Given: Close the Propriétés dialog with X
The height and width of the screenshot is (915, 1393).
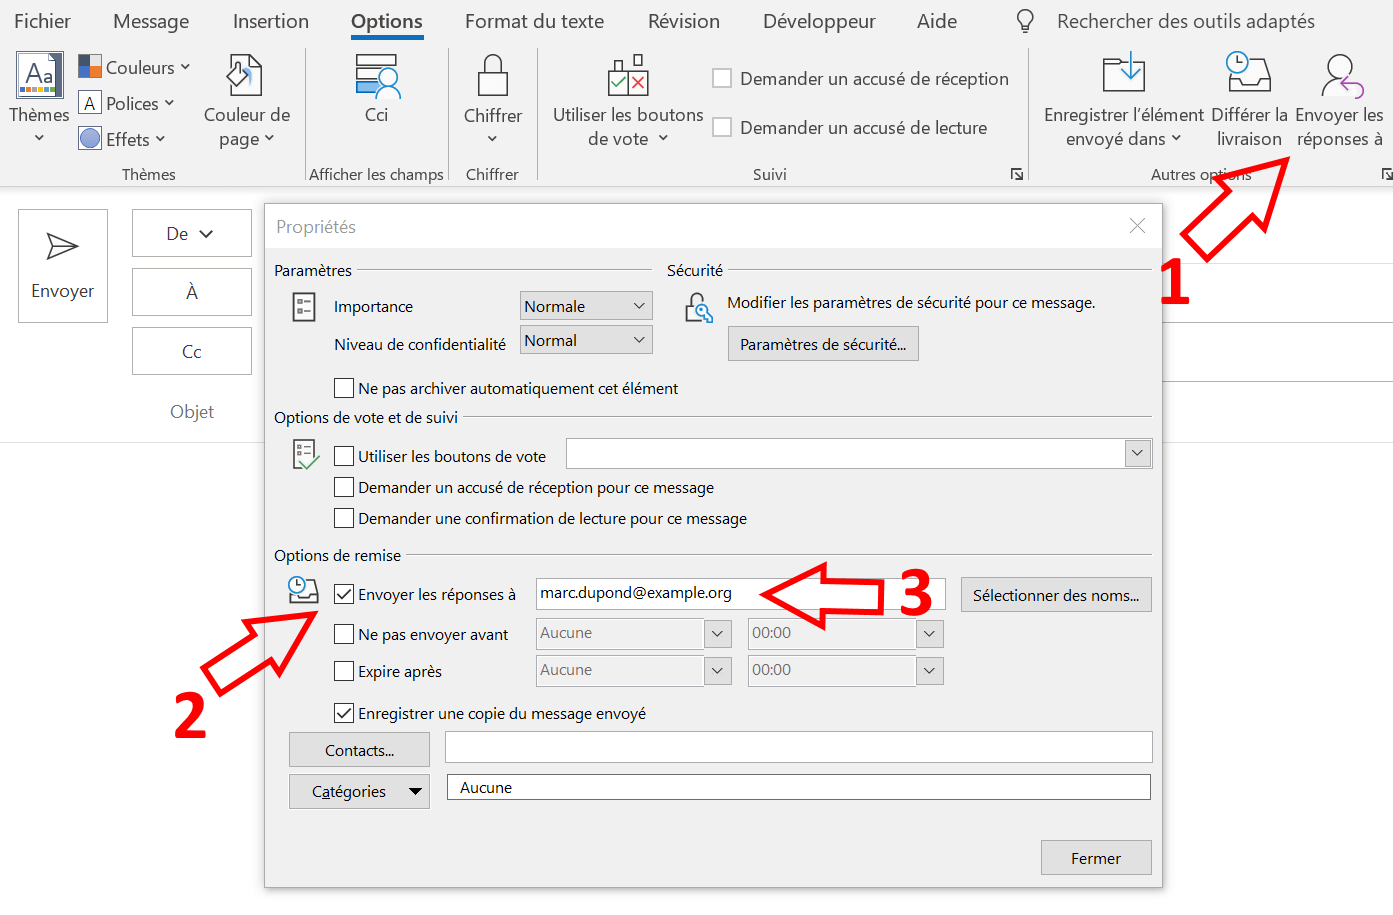Looking at the screenshot, I should [1137, 226].
